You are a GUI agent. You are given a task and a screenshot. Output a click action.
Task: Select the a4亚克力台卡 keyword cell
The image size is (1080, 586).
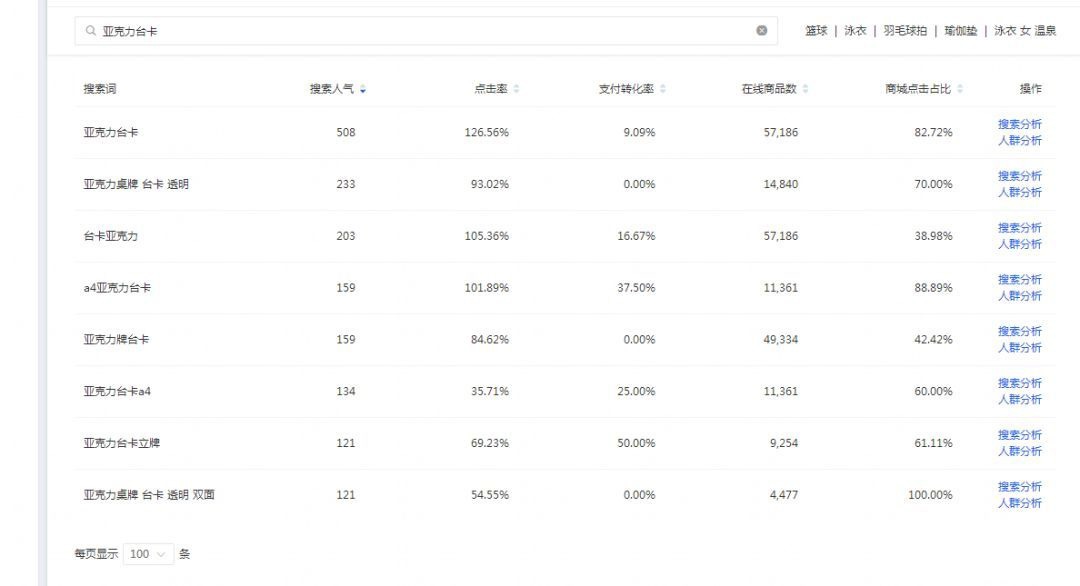[117, 288]
